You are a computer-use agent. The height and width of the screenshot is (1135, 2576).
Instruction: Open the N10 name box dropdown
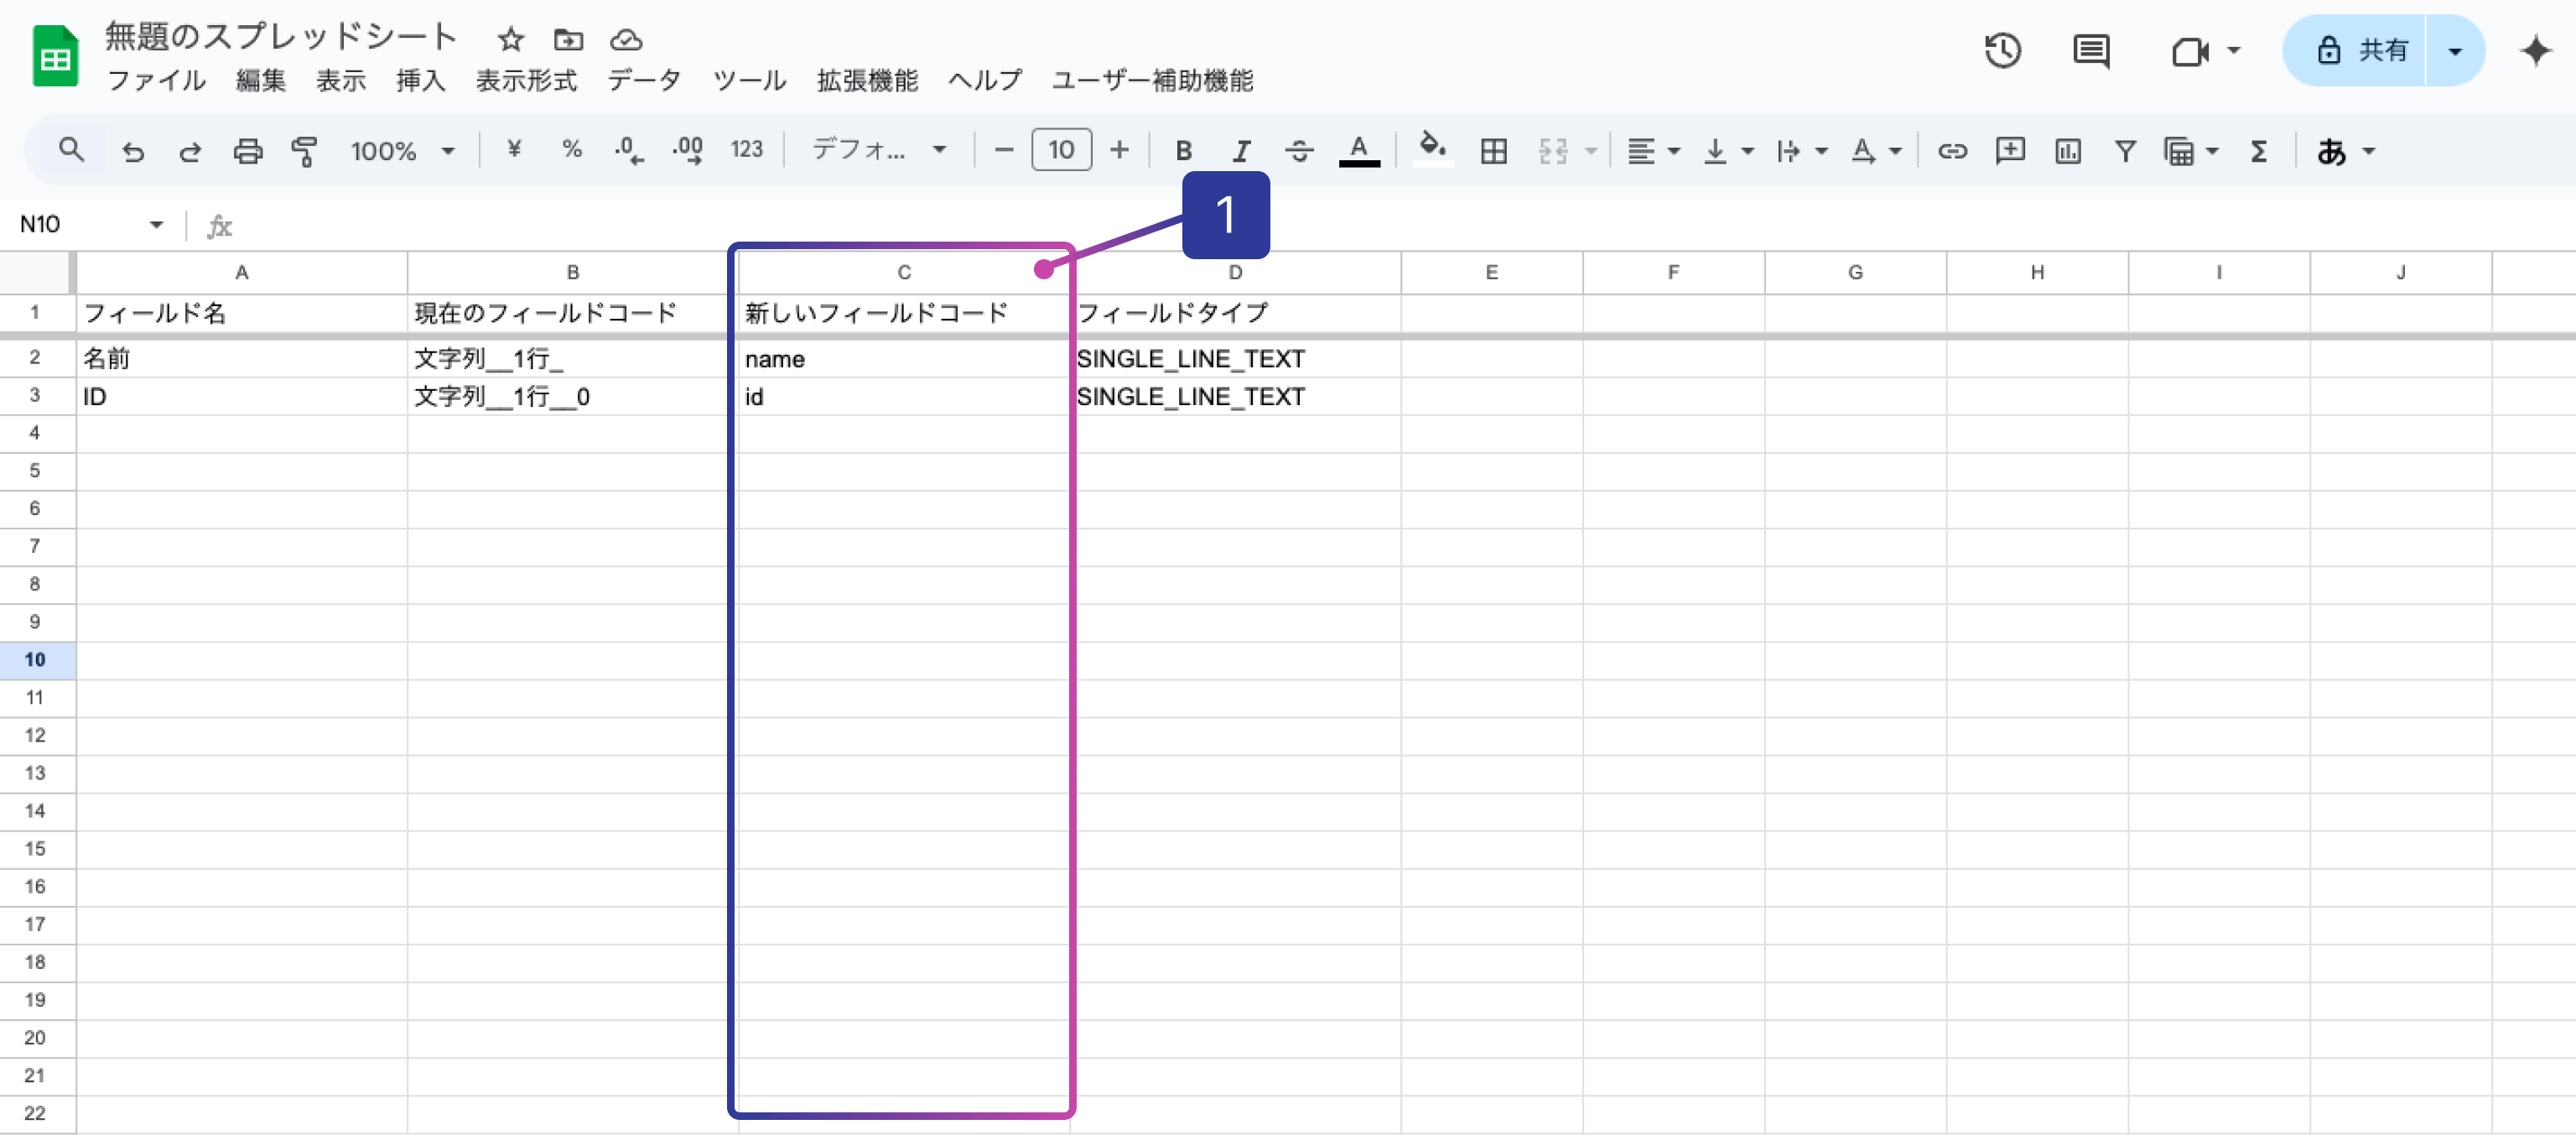[x=156, y=224]
